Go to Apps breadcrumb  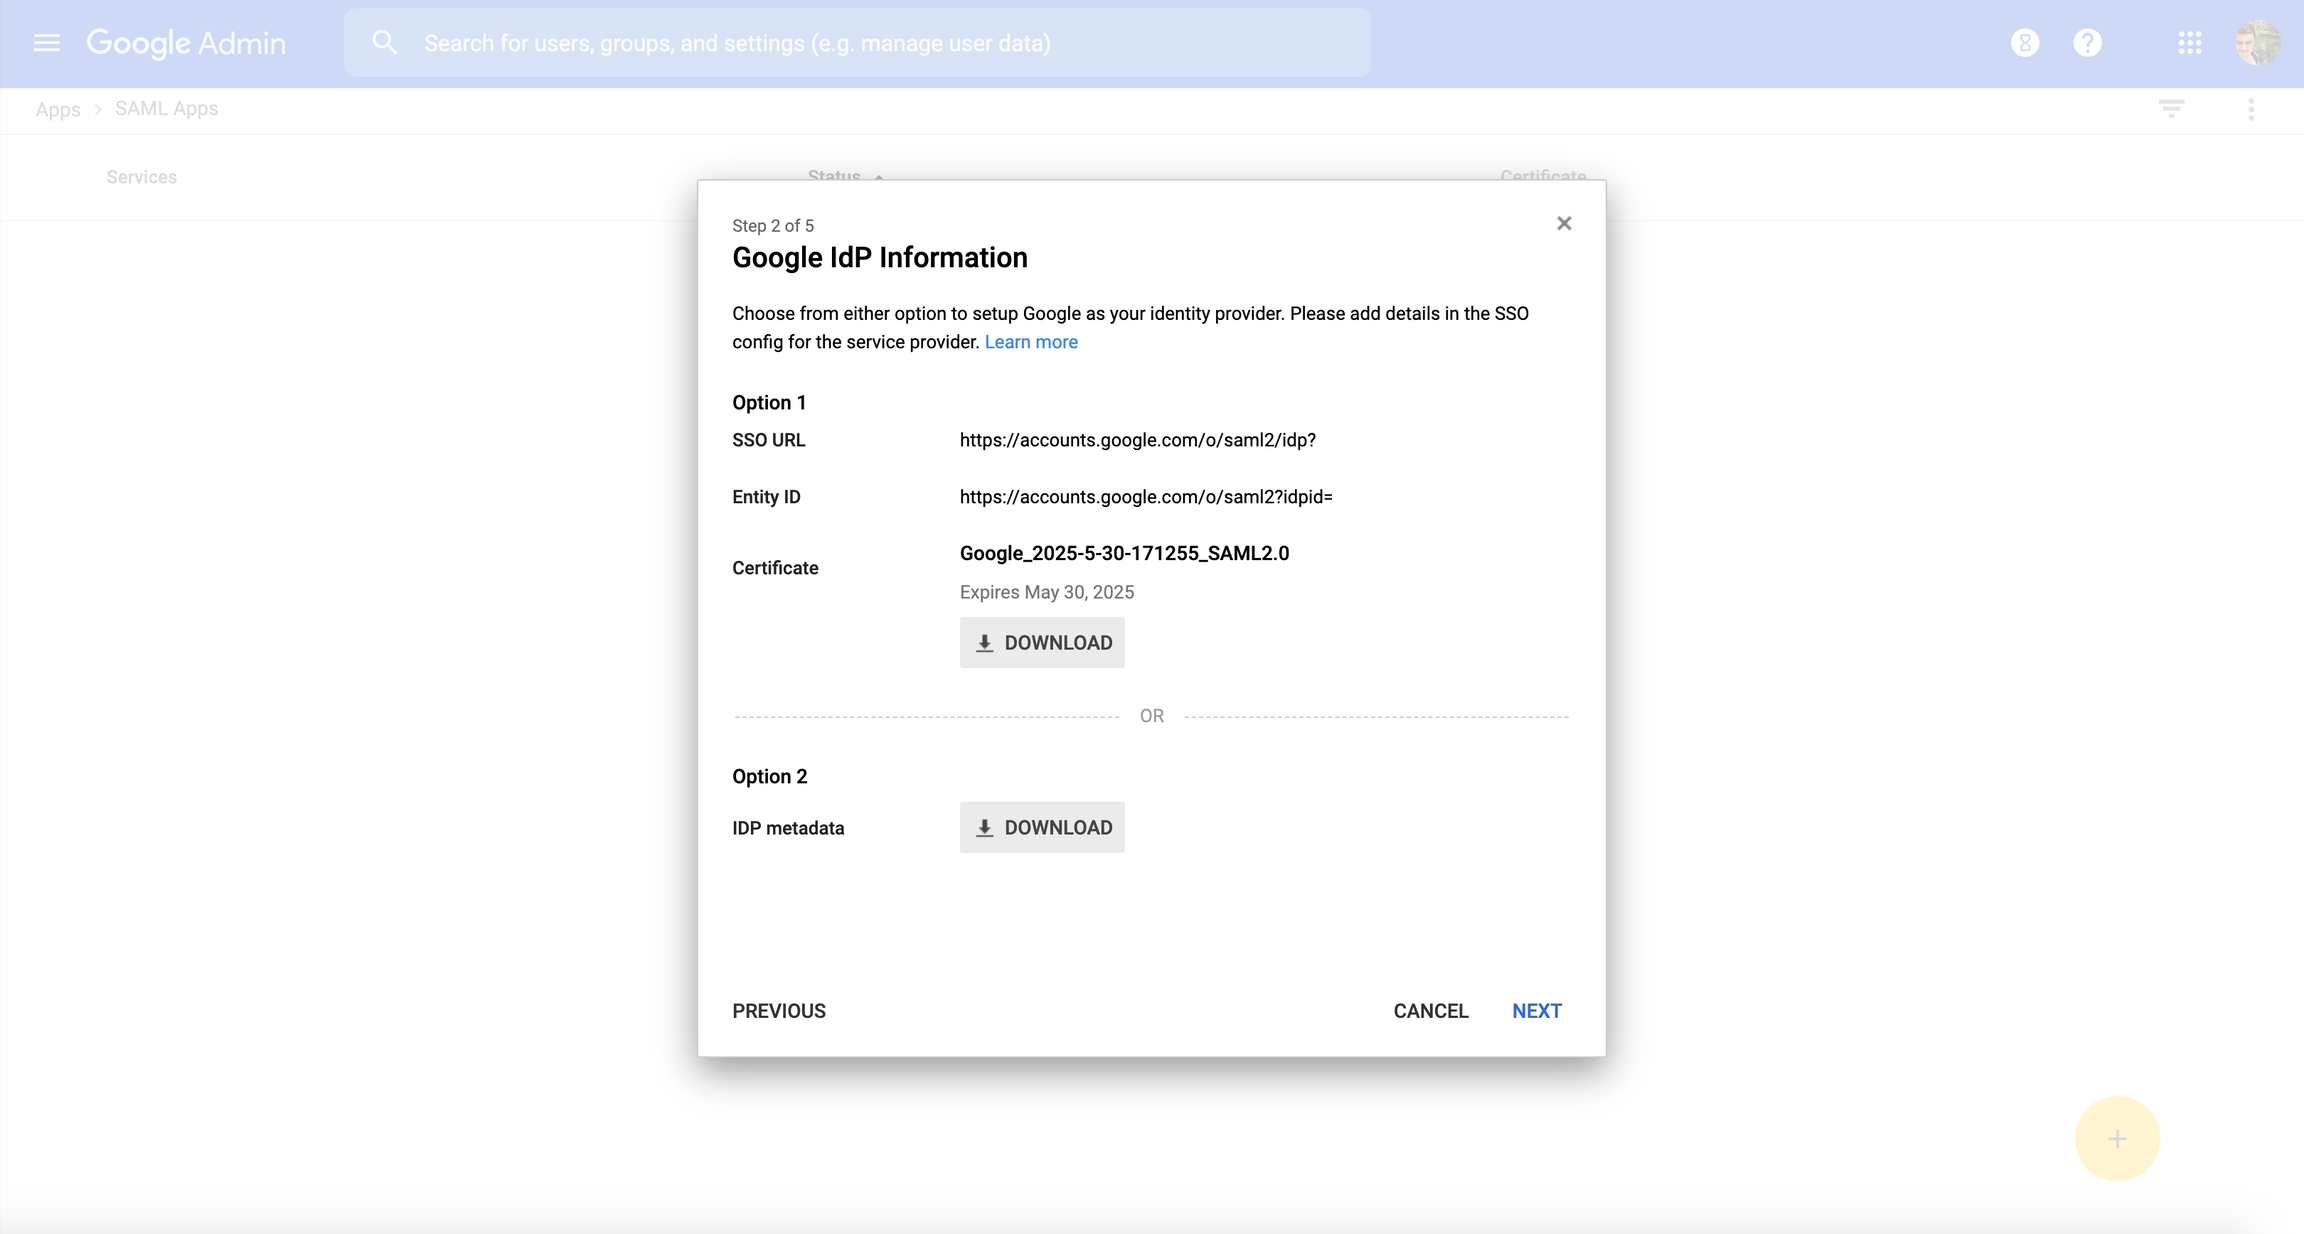[x=58, y=109]
